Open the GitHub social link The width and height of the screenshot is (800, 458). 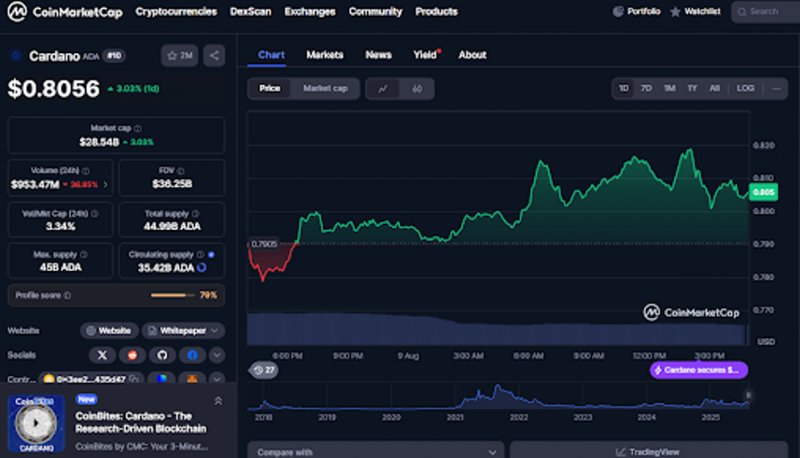(162, 355)
